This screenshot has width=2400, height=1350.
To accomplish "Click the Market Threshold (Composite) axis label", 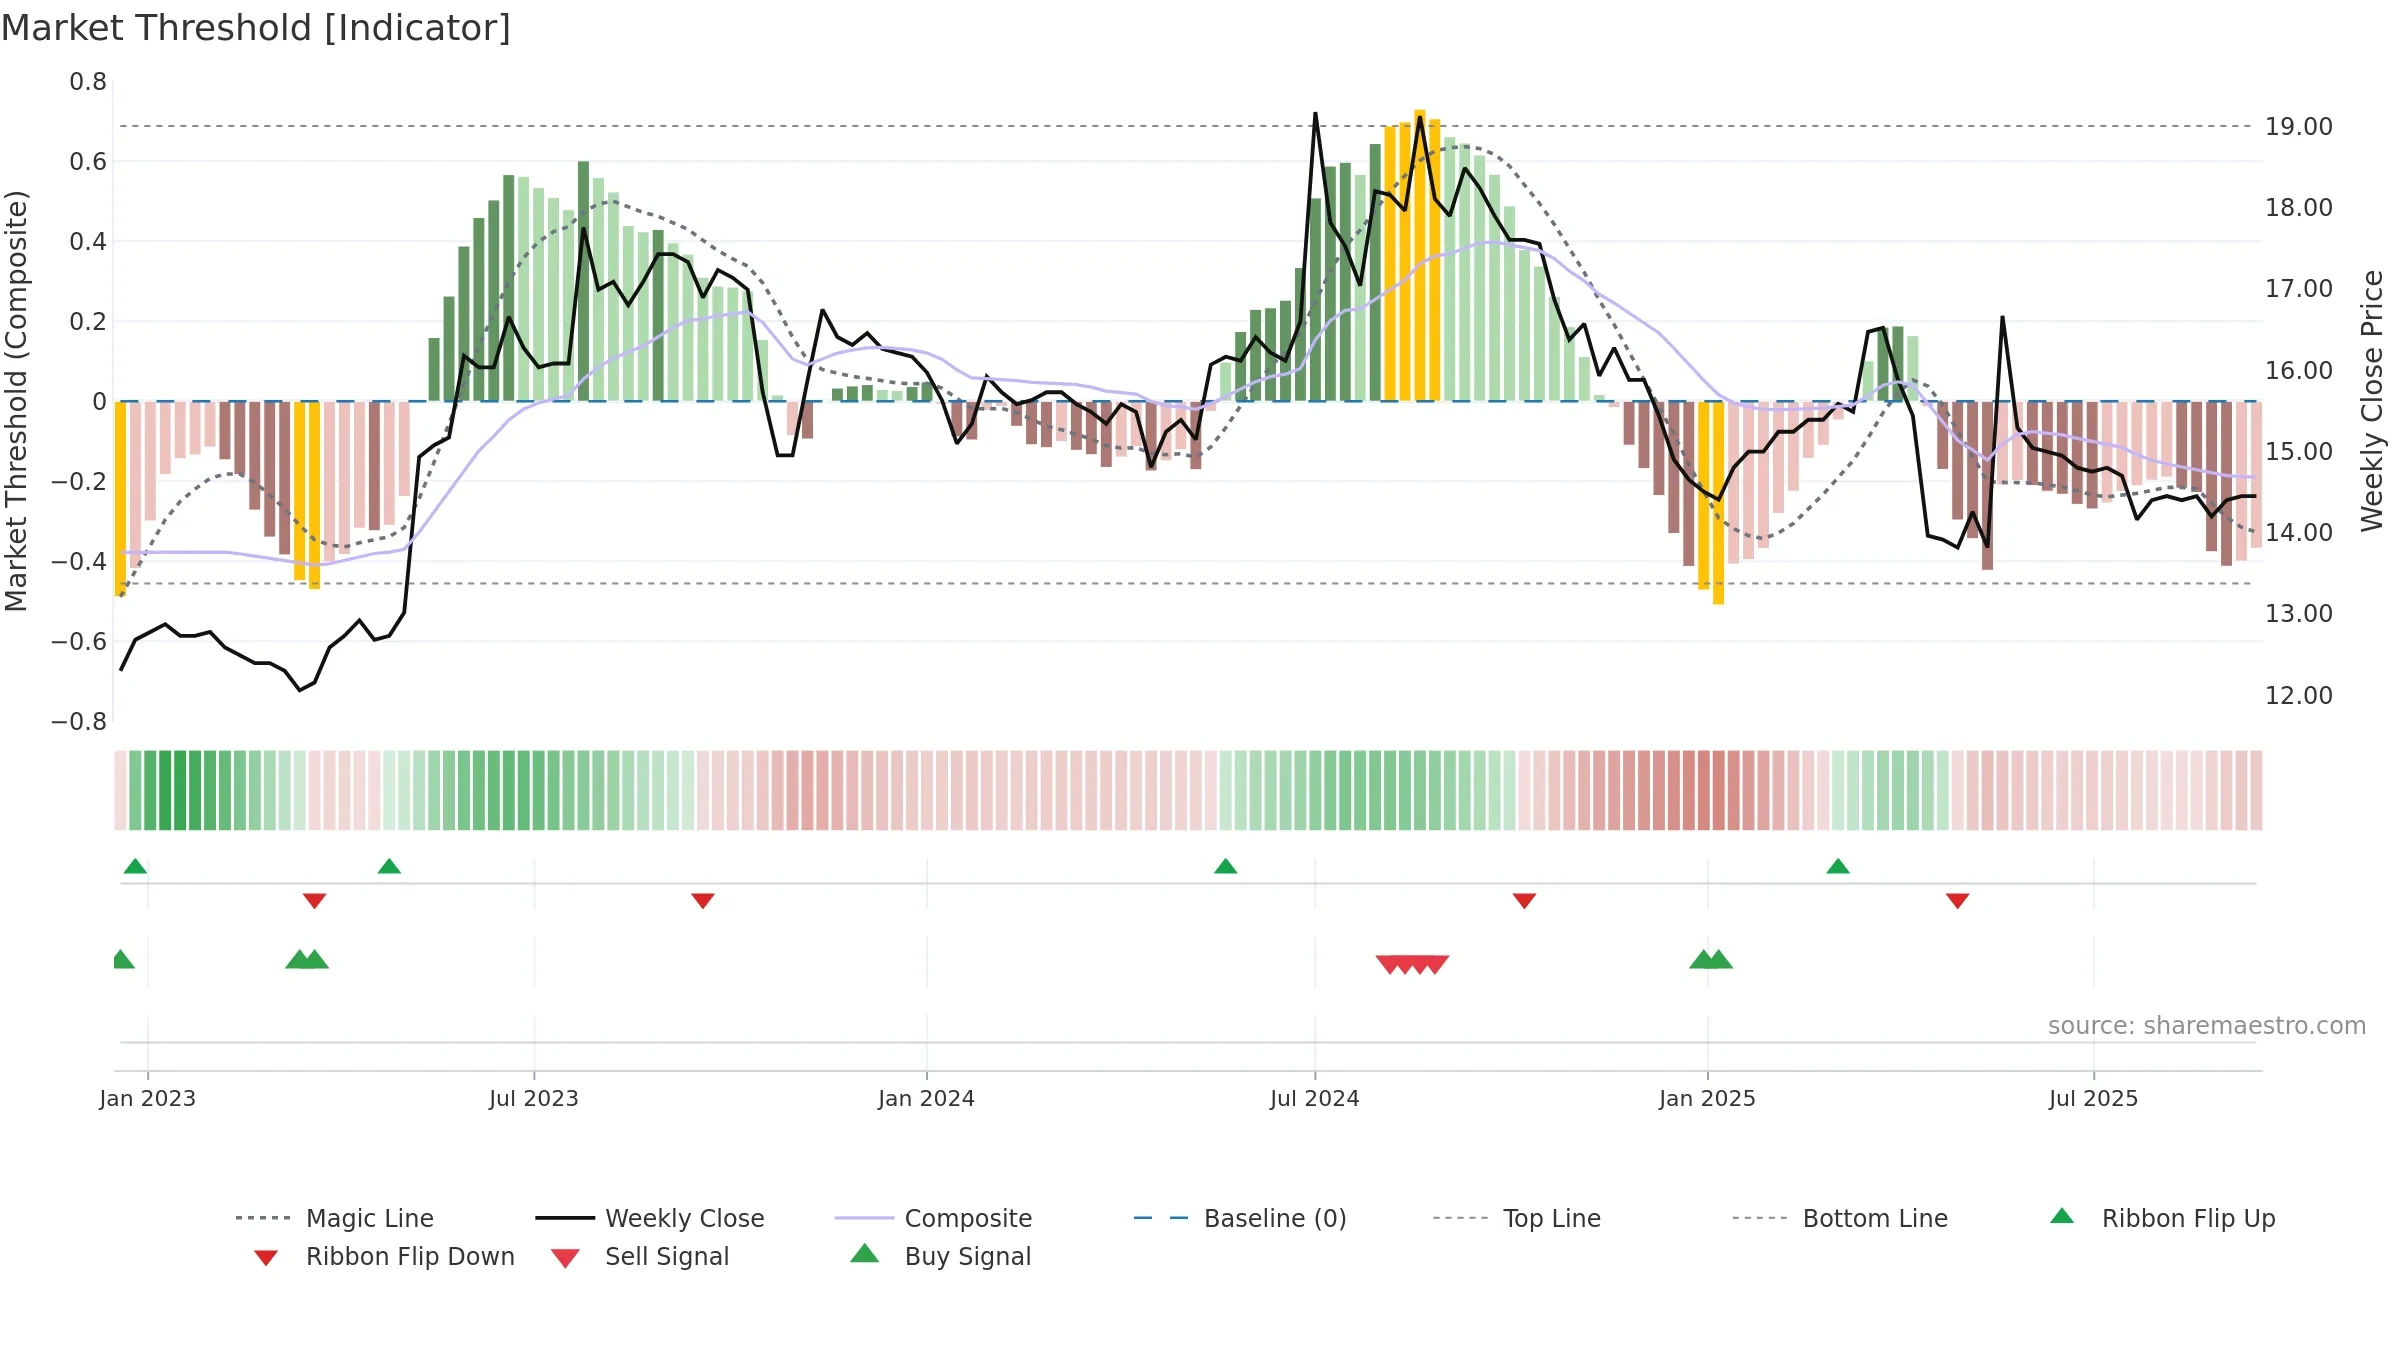I will point(16,401).
